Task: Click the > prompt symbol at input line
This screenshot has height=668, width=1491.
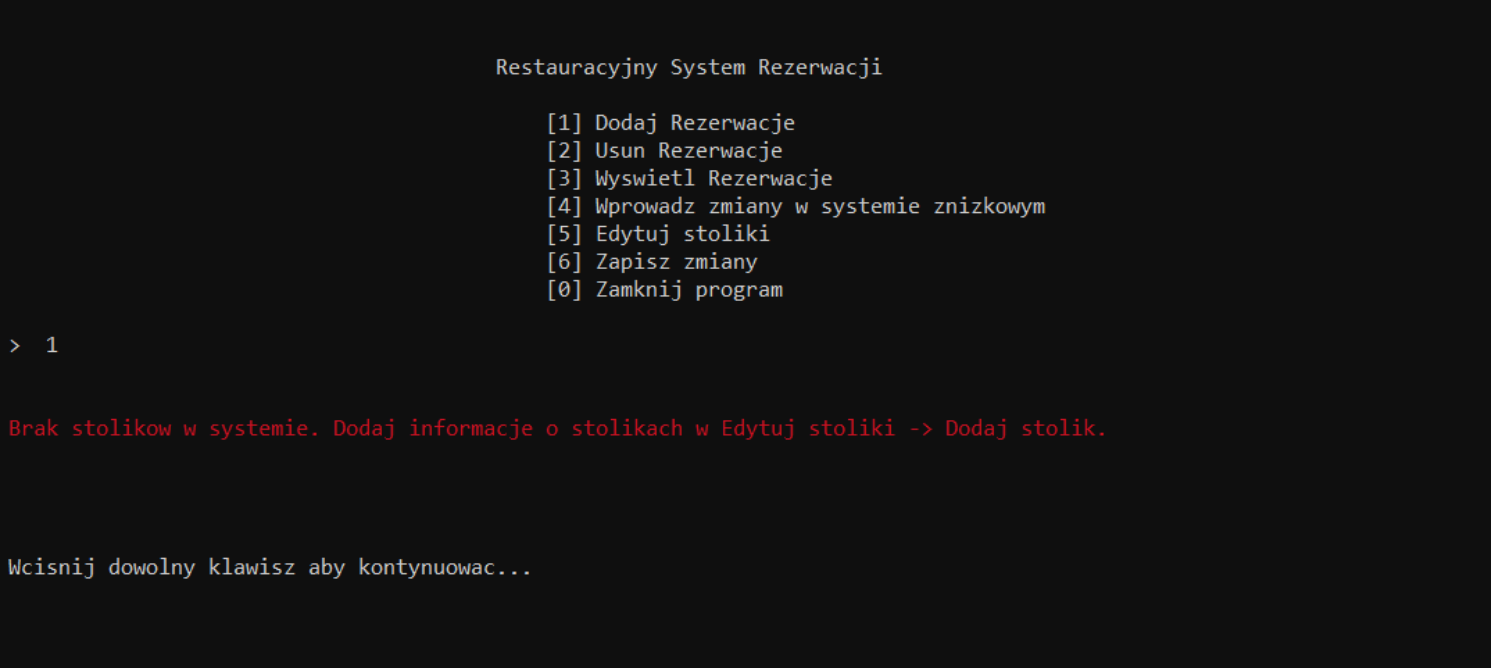Action: (13, 344)
